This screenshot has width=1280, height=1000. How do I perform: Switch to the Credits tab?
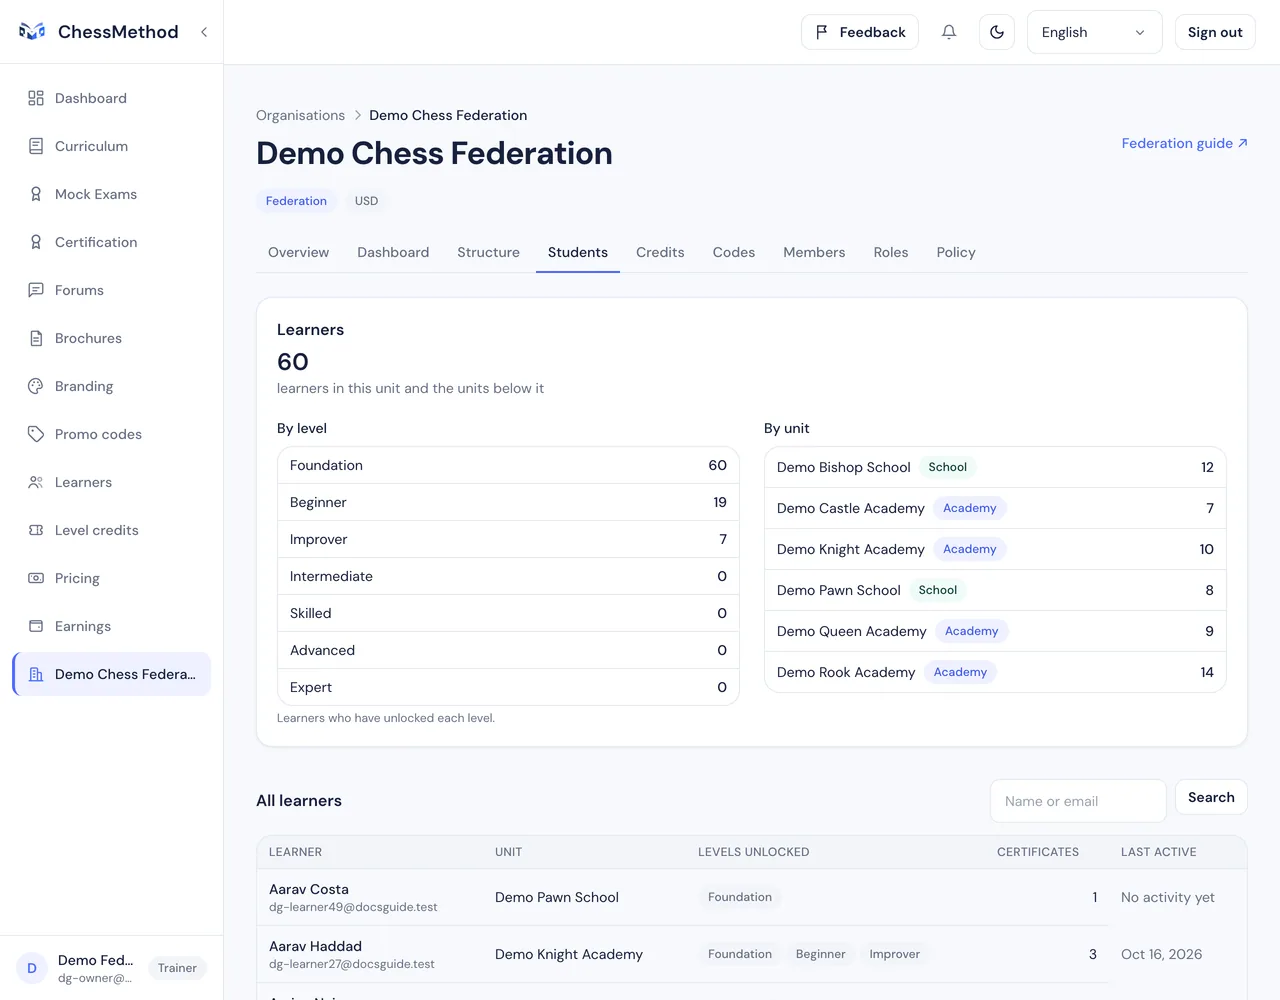[660, 252]
